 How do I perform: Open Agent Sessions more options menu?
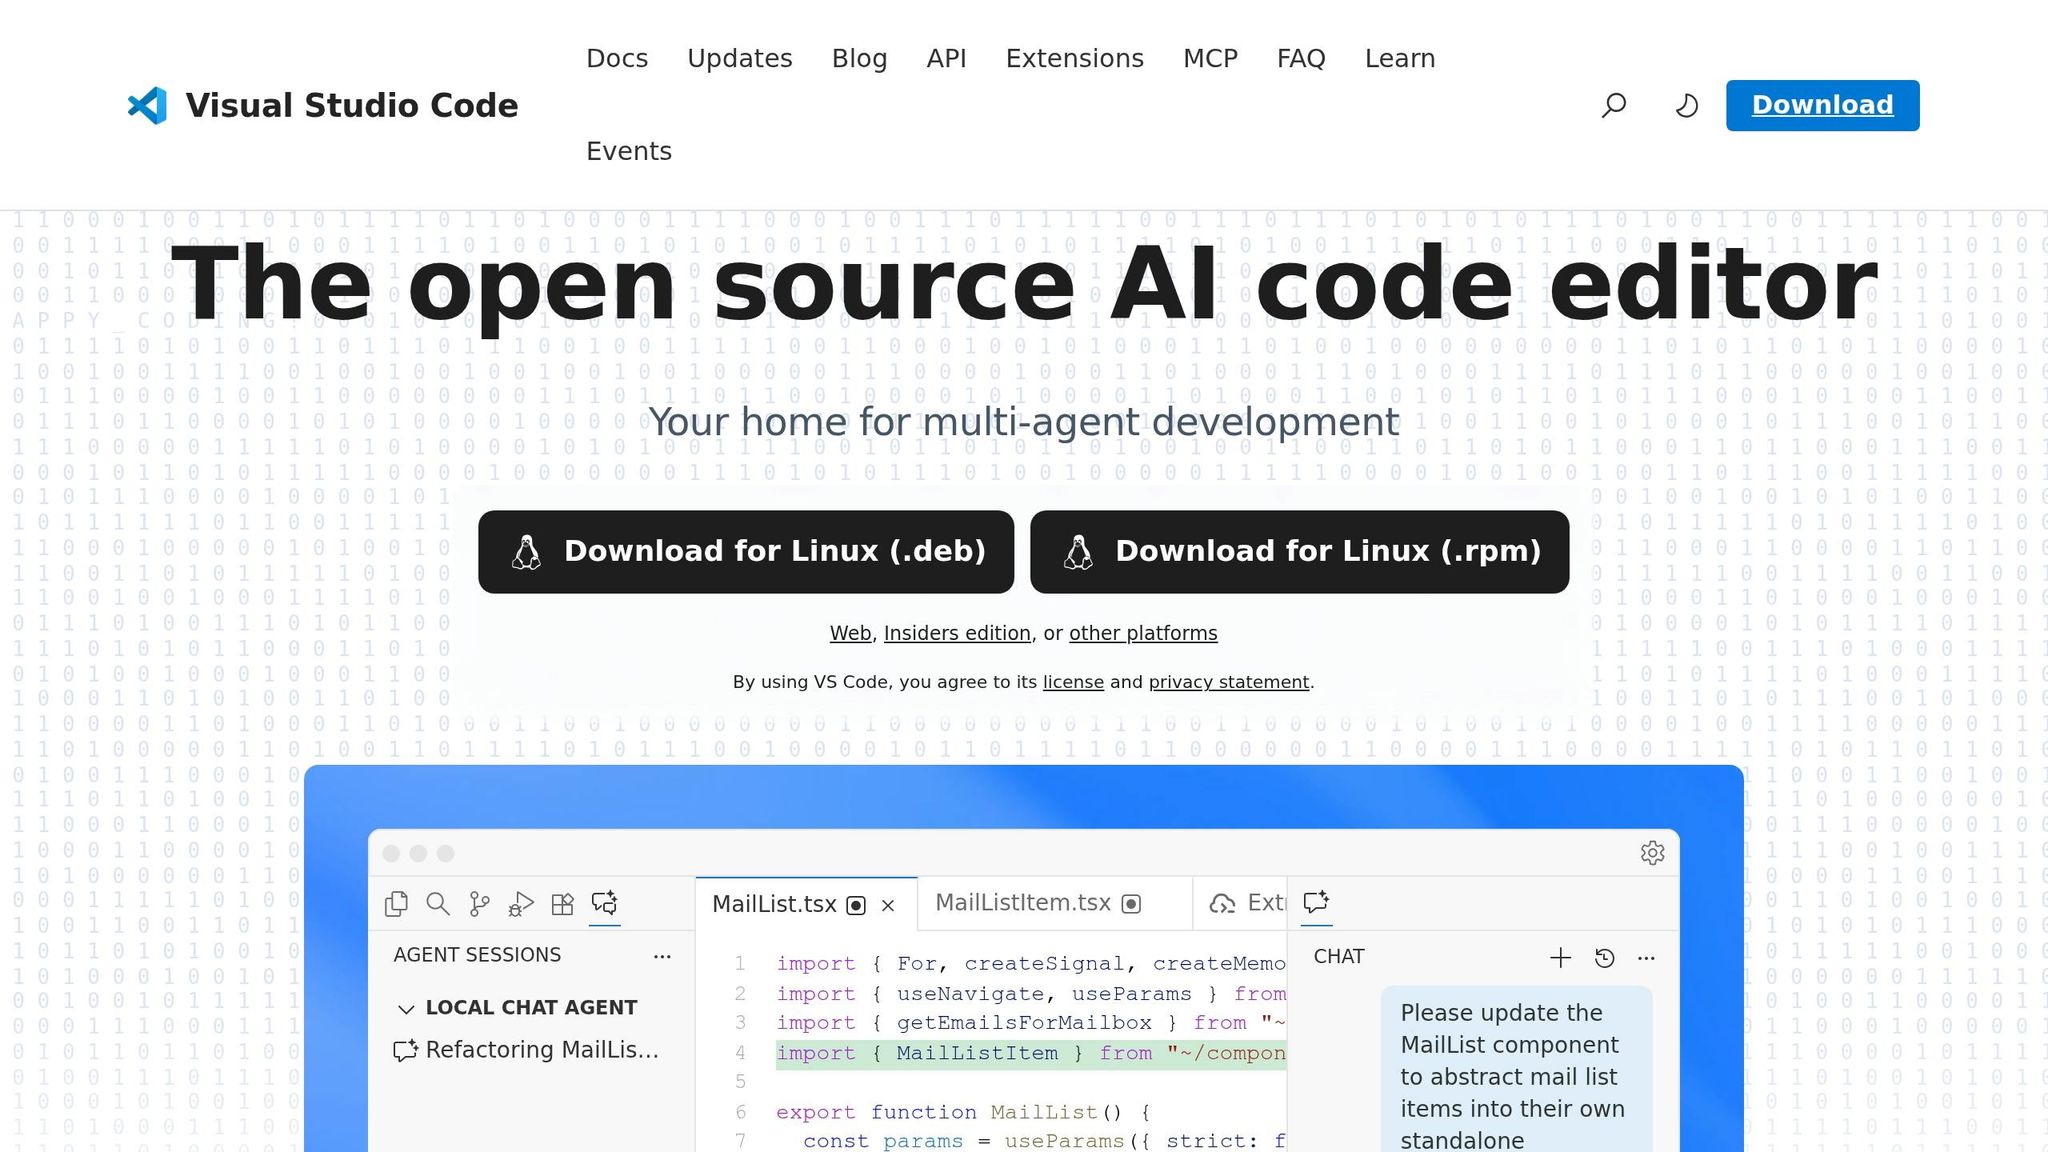pyautogui.click(x=663, y=956)
